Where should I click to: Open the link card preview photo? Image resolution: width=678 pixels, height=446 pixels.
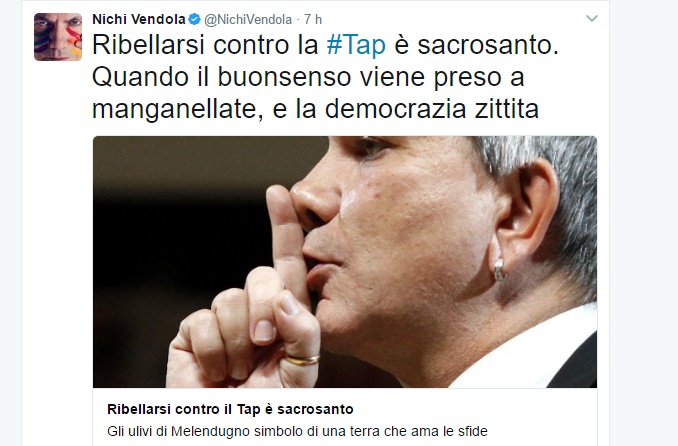pyautogui.click(x=345, y=262)
